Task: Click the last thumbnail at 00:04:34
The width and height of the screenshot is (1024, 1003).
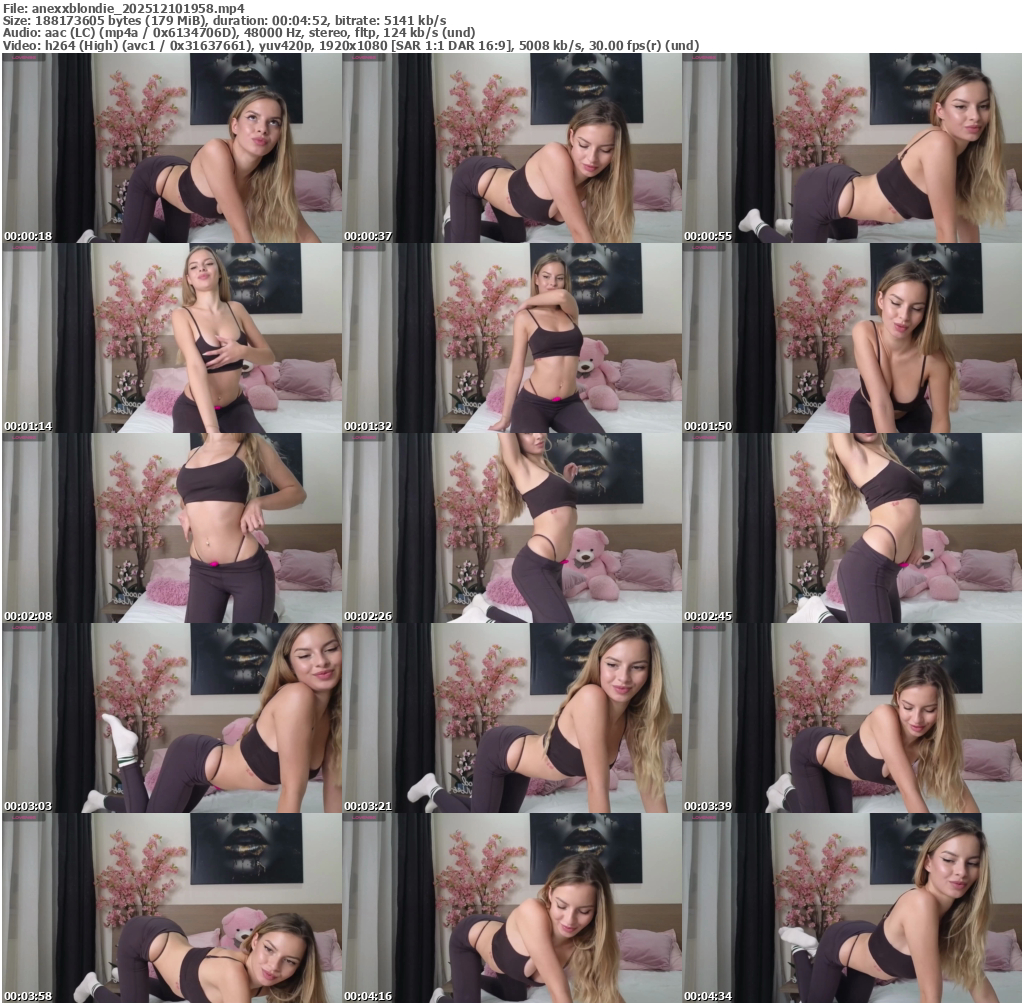Action: [852, 908]
